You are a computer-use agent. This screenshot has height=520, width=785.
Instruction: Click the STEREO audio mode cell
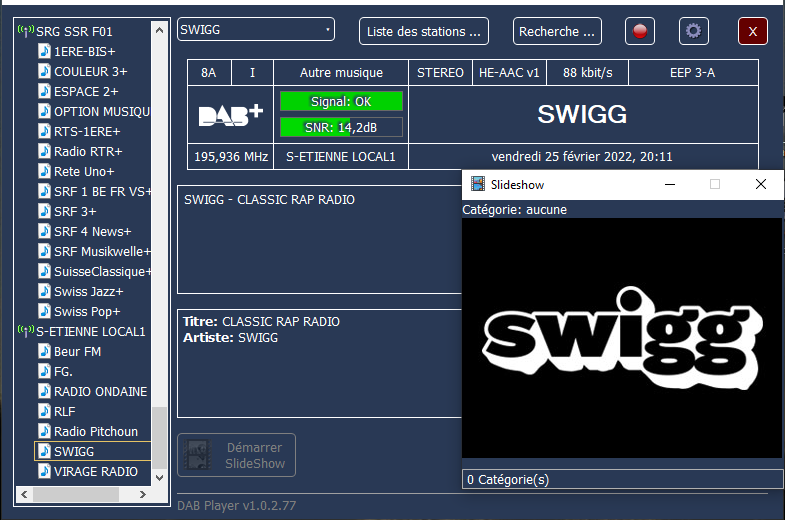[441, 73]
